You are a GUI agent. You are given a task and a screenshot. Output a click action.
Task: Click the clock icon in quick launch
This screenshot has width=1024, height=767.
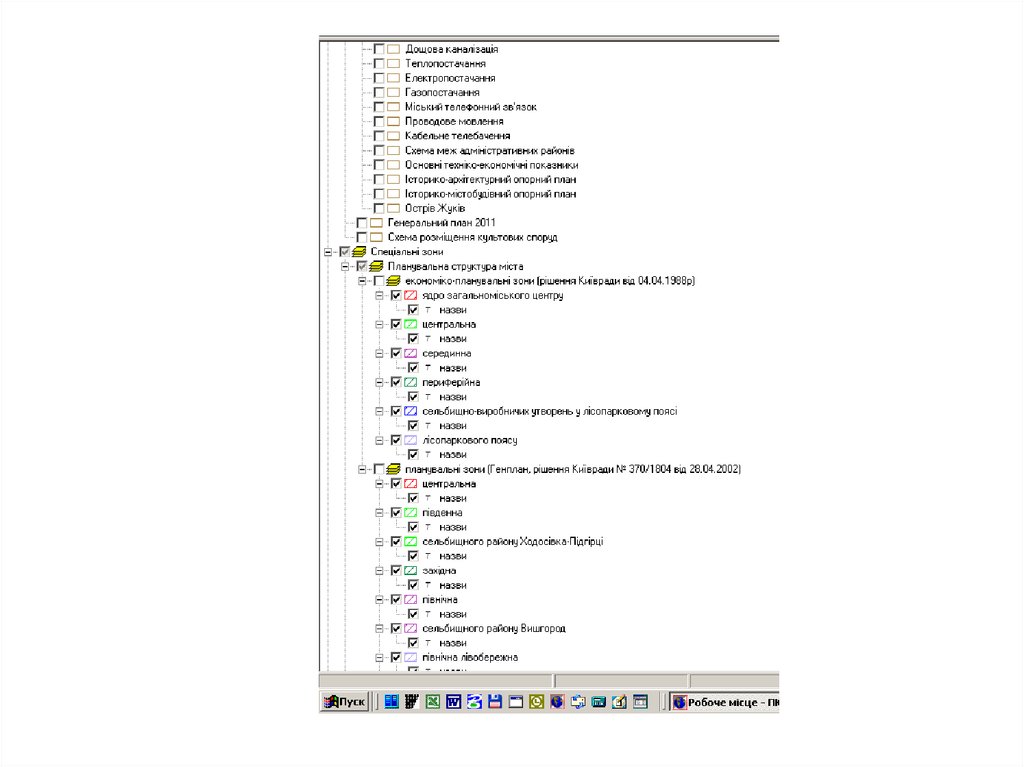click(537, 702)
